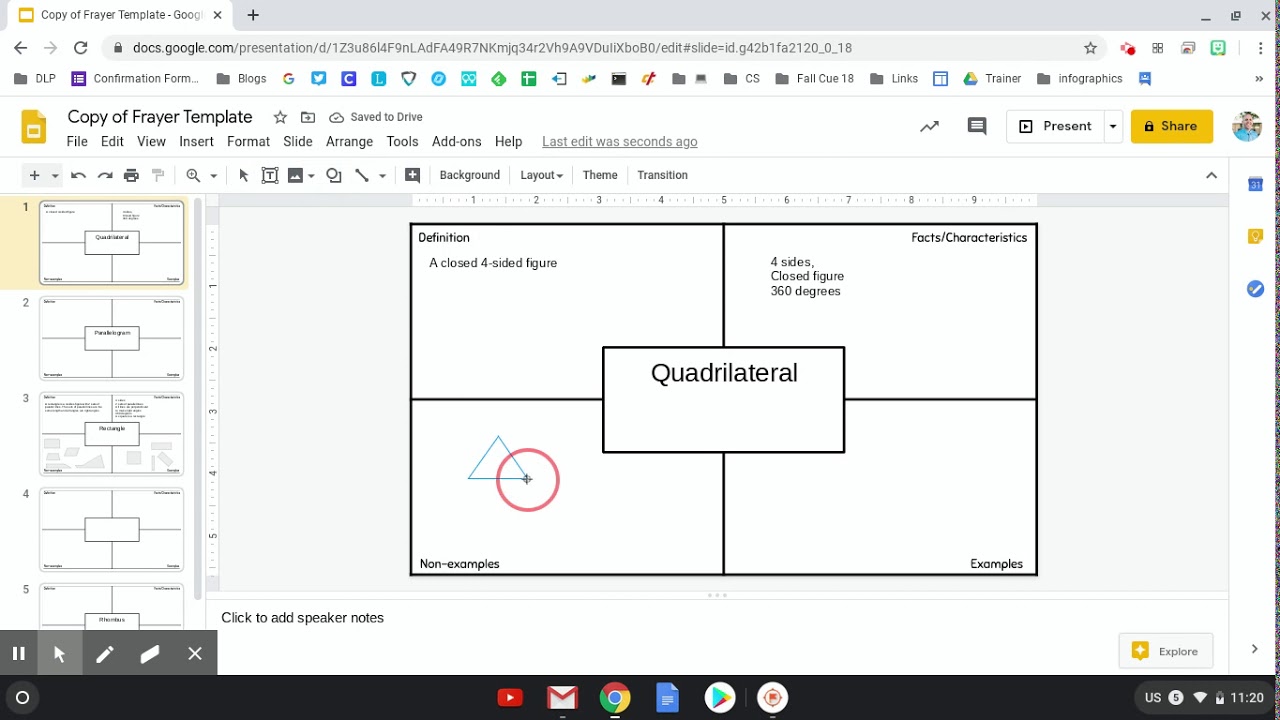
Task: Open the Google Keep side panel icon
Action: pyautogui.click(x=1255, y=236)
